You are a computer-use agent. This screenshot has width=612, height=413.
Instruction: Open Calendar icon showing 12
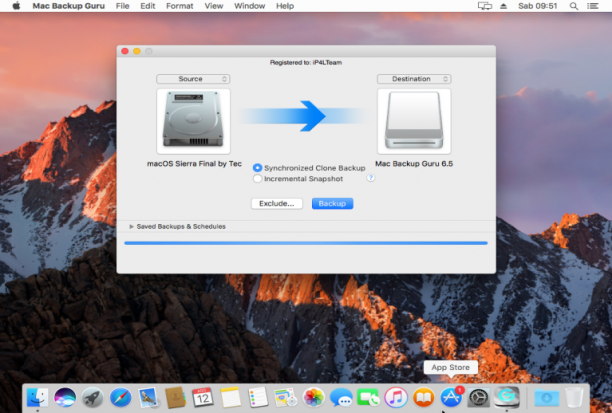(x=203, y=397)
